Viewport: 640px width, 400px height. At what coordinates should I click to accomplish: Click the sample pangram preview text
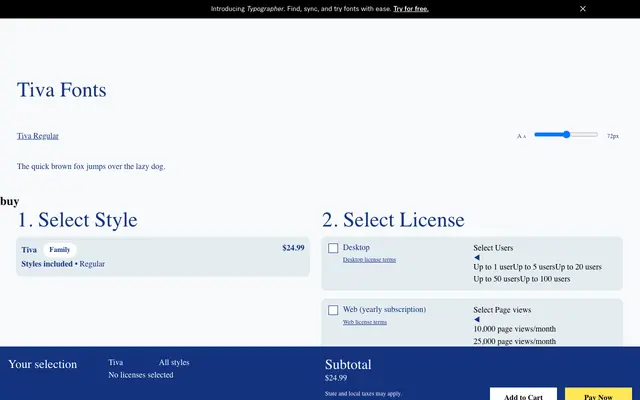coord(91,166)
